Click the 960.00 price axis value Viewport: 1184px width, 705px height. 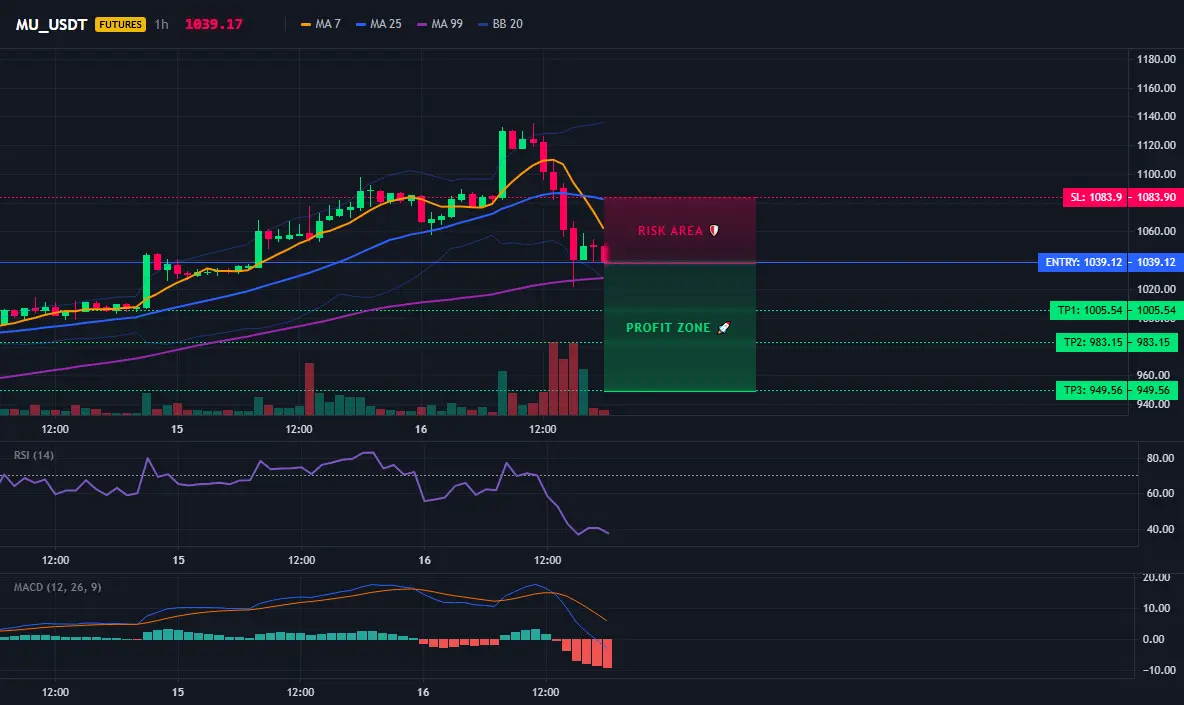coord(1153,375)
